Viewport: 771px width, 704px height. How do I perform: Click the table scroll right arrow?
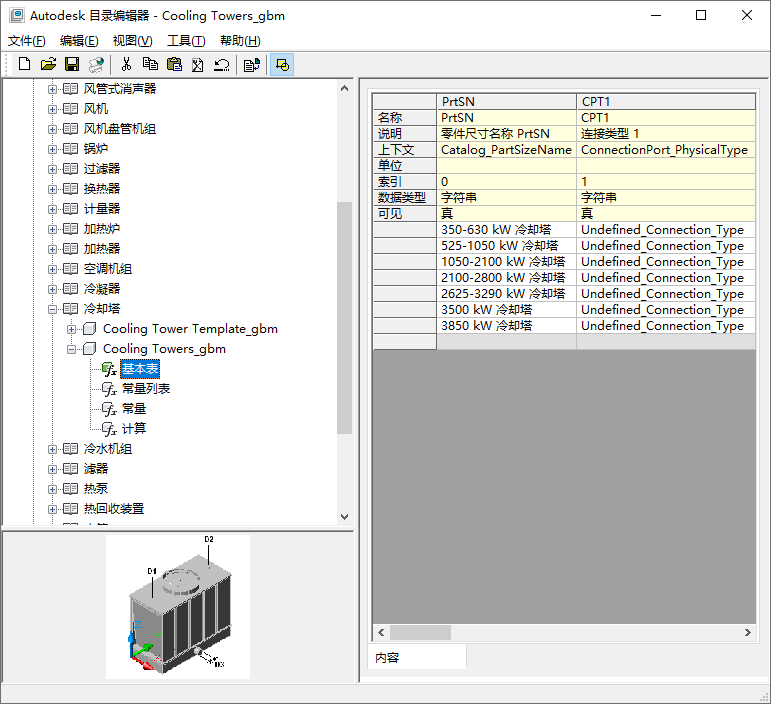(747, 632)
